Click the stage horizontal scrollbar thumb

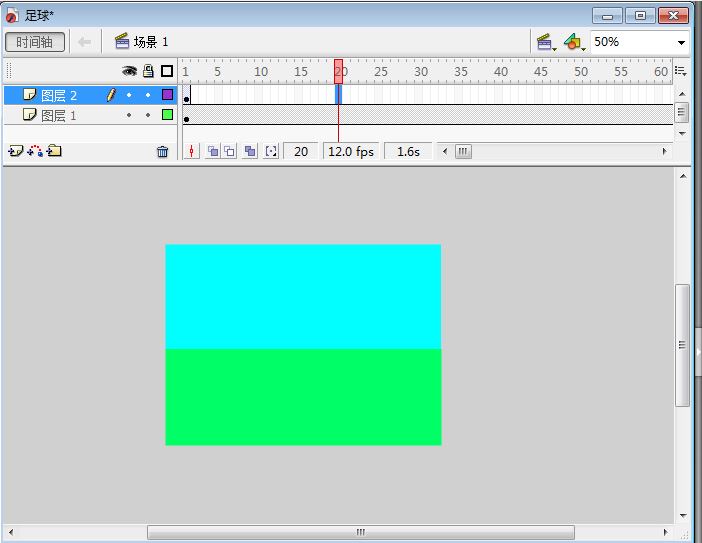click(361, 532)
